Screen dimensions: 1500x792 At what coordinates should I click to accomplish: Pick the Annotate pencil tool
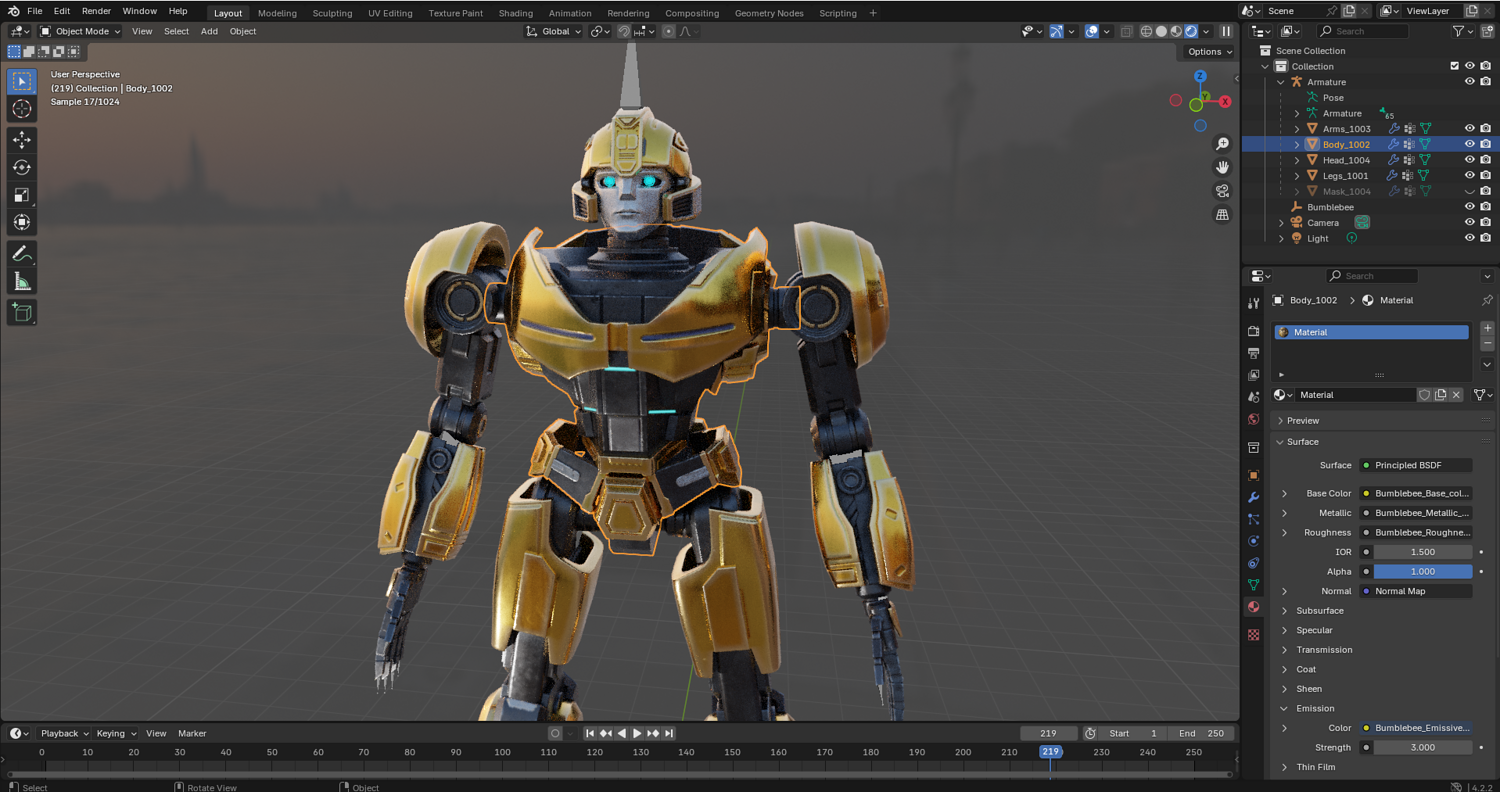pyautogui.click(x=21, y=254)
